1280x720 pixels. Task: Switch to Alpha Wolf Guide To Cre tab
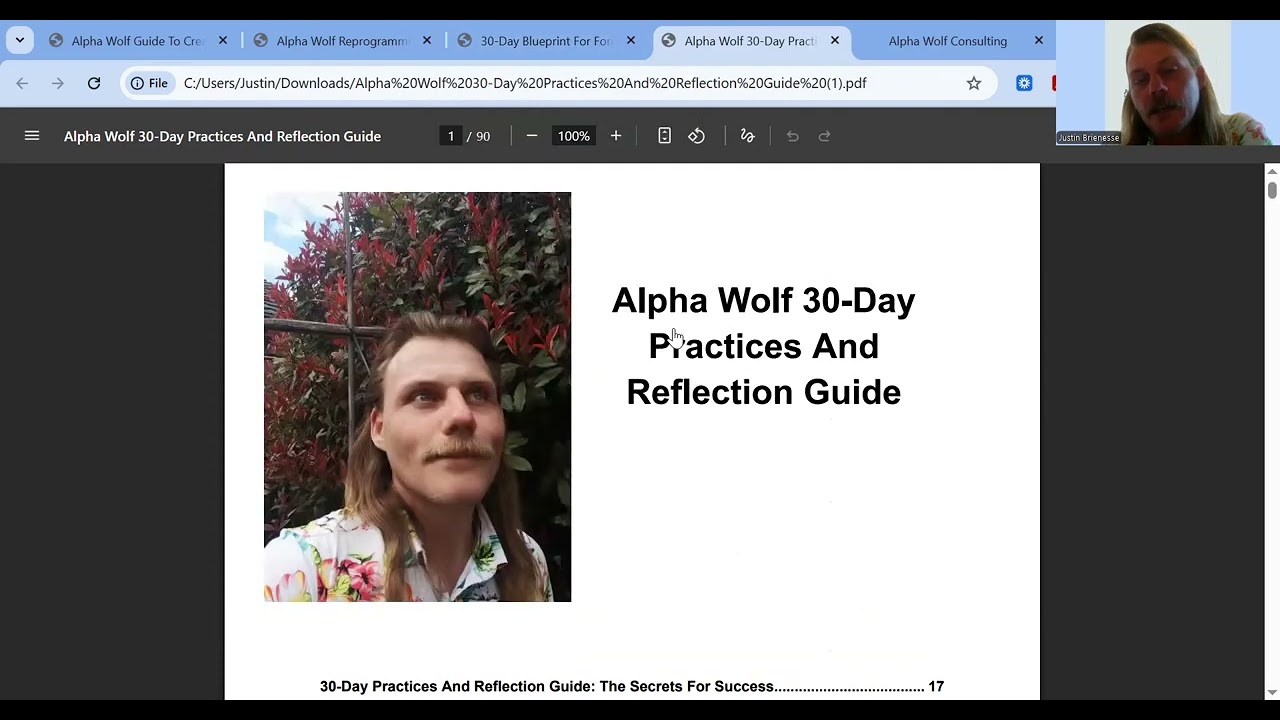(140, 41)
